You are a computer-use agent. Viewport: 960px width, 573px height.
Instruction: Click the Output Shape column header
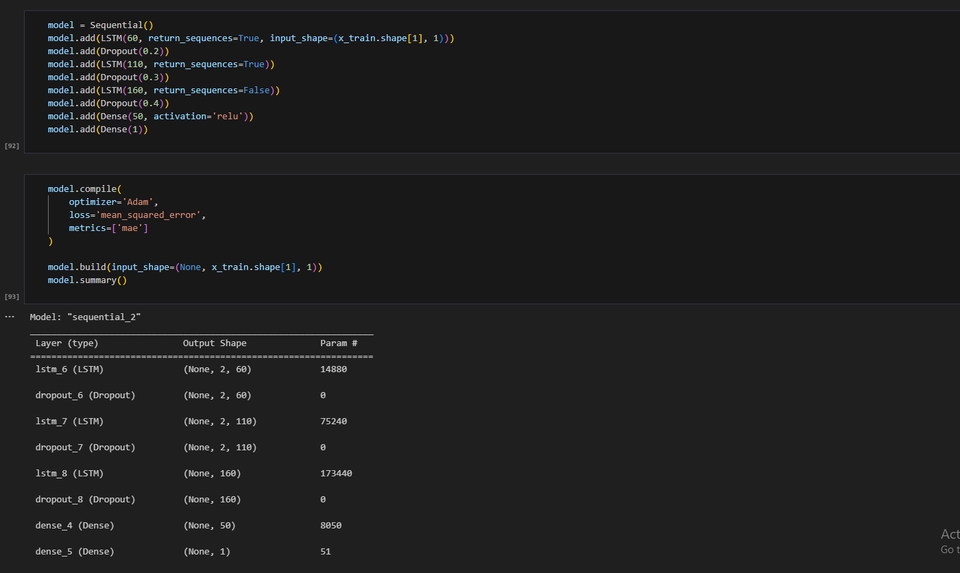215,343
